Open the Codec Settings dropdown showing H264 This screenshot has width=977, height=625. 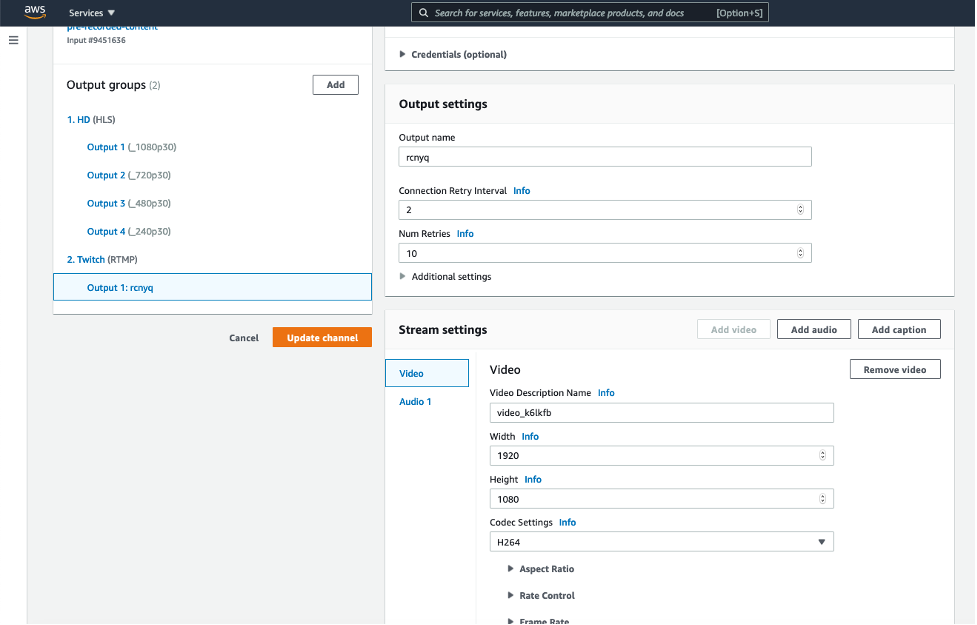661,541
